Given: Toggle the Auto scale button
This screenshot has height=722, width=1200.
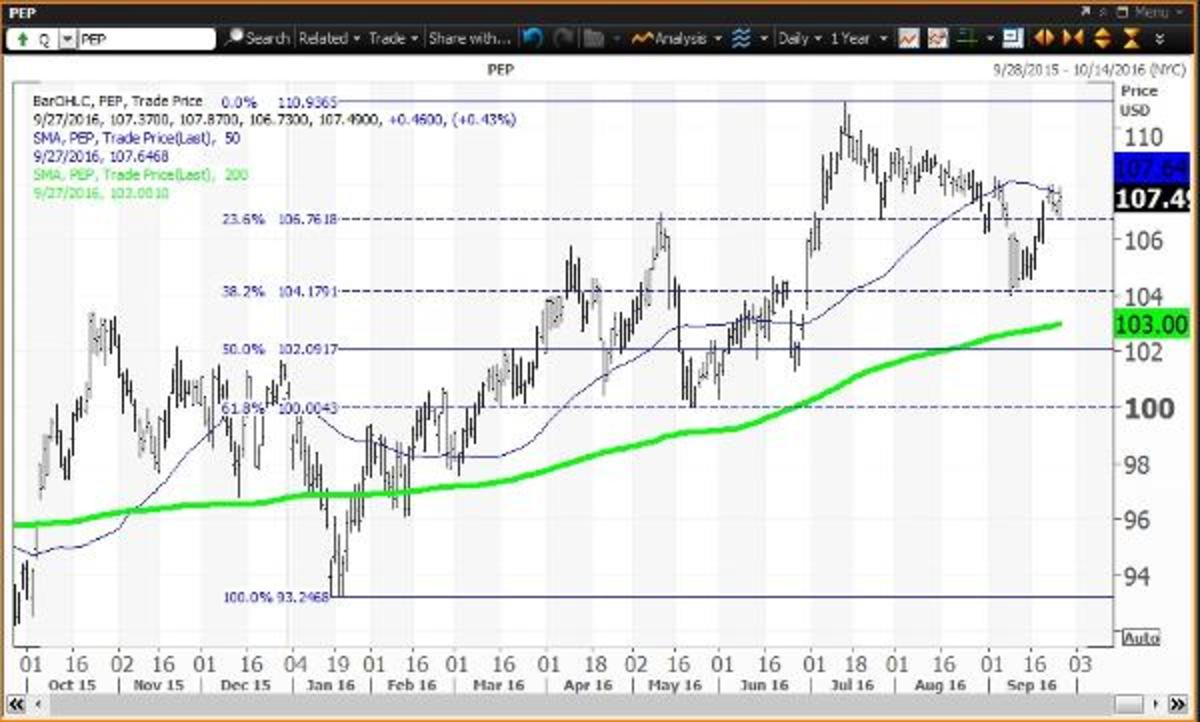Looking at the screenshot, I should point(1140,637).
